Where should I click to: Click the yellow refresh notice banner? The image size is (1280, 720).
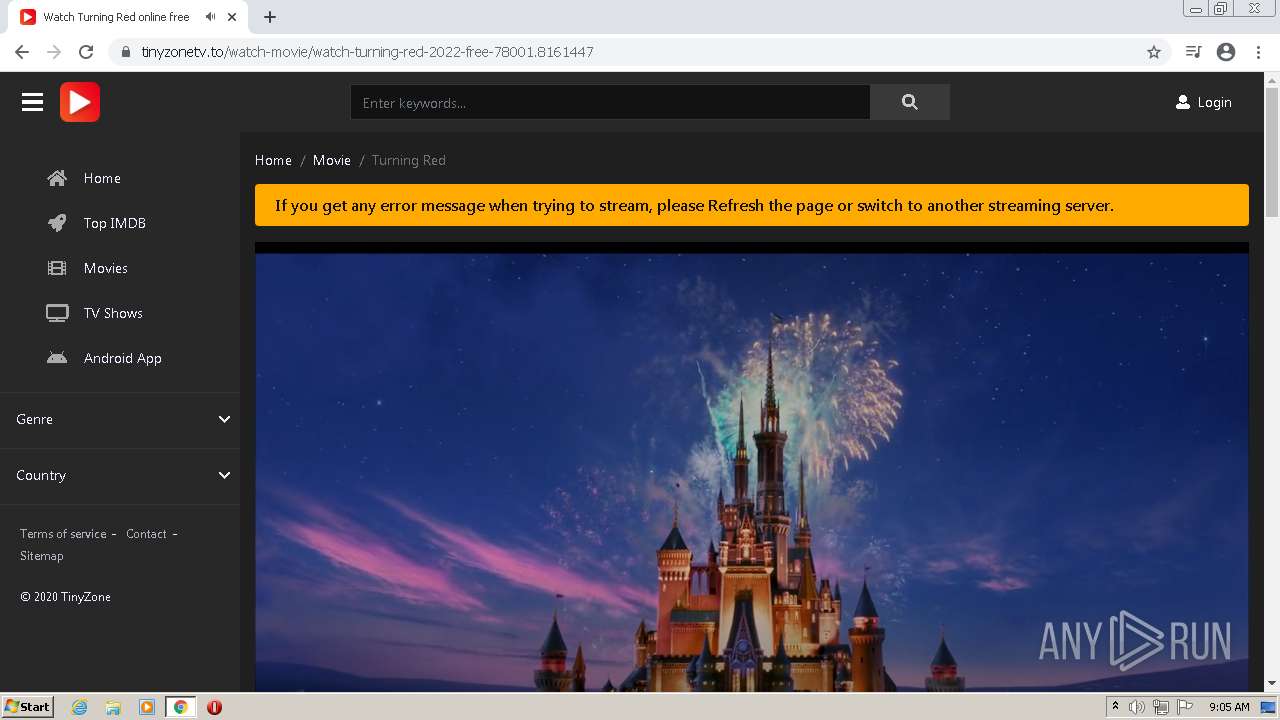(752, 205)
